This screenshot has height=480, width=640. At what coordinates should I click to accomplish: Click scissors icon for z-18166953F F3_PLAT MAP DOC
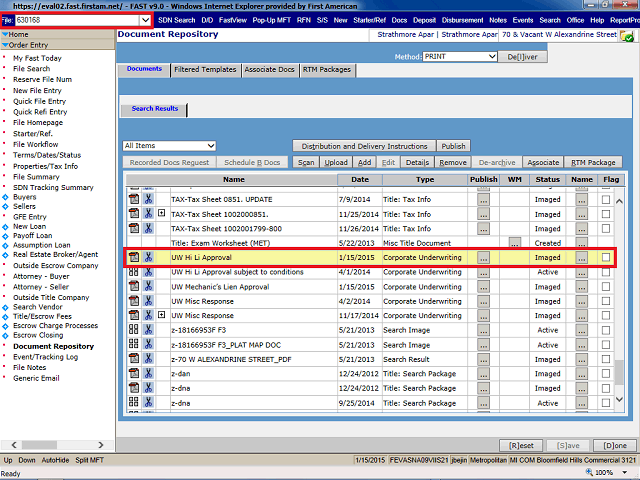pyautogui.click(x=148, y=344)
